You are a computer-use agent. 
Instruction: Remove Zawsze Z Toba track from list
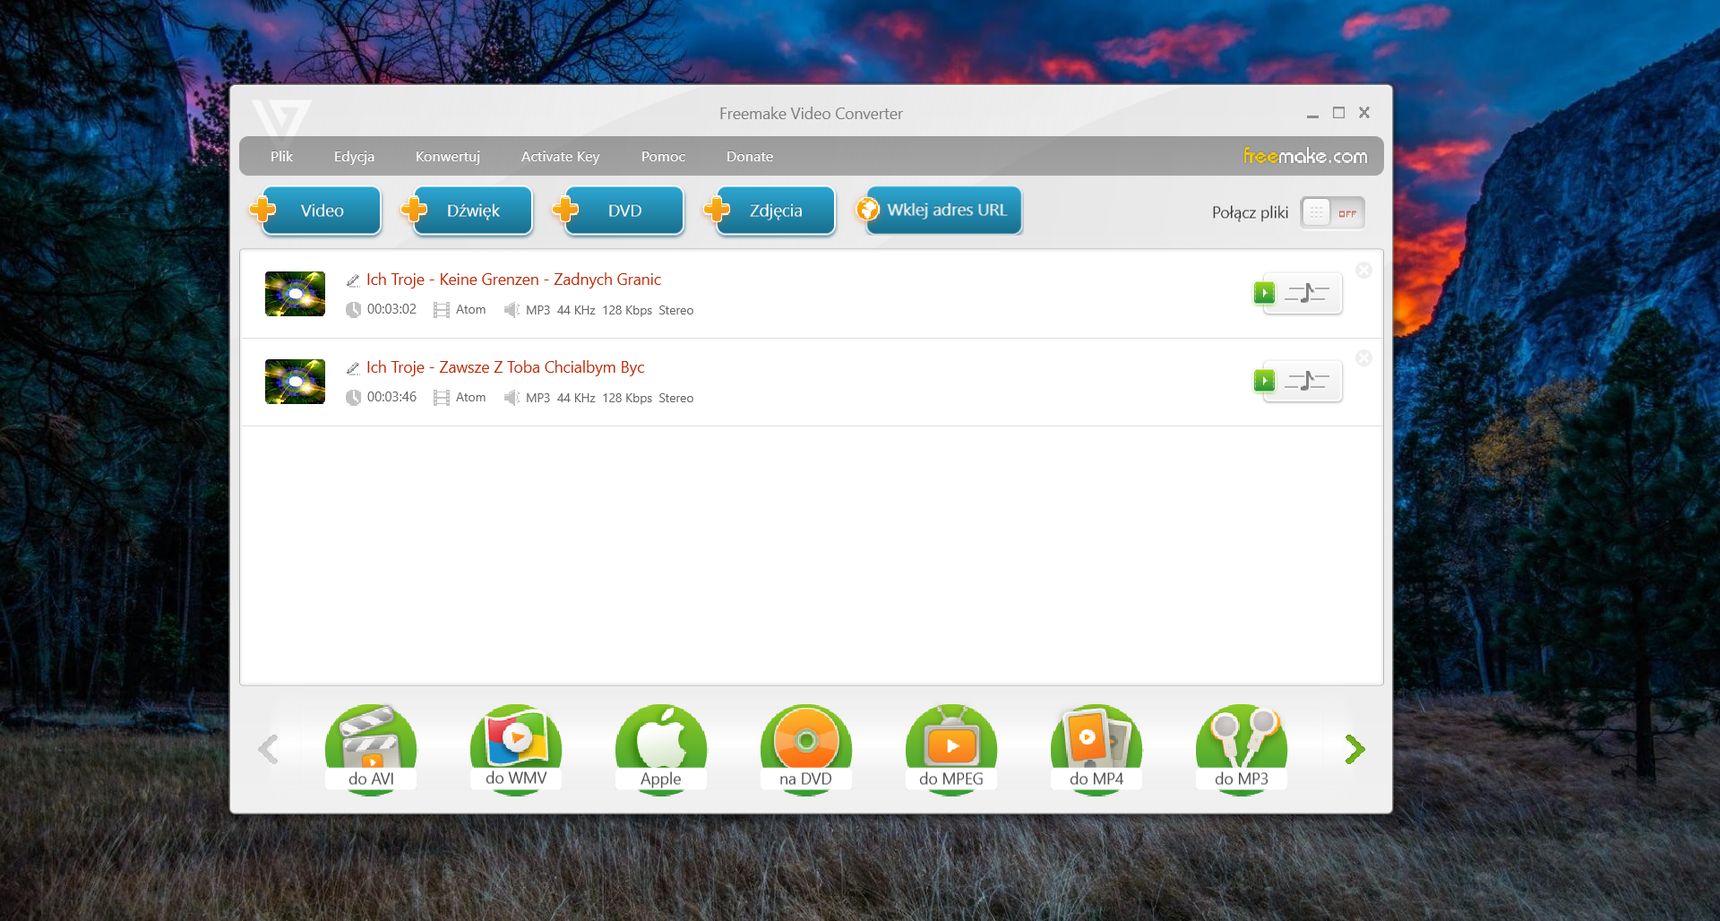[1363, 358]
